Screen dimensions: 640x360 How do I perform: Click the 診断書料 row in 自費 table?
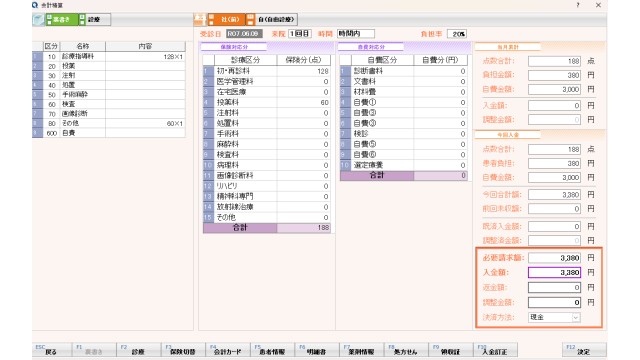pyautogui.click(x=404, y=71)
